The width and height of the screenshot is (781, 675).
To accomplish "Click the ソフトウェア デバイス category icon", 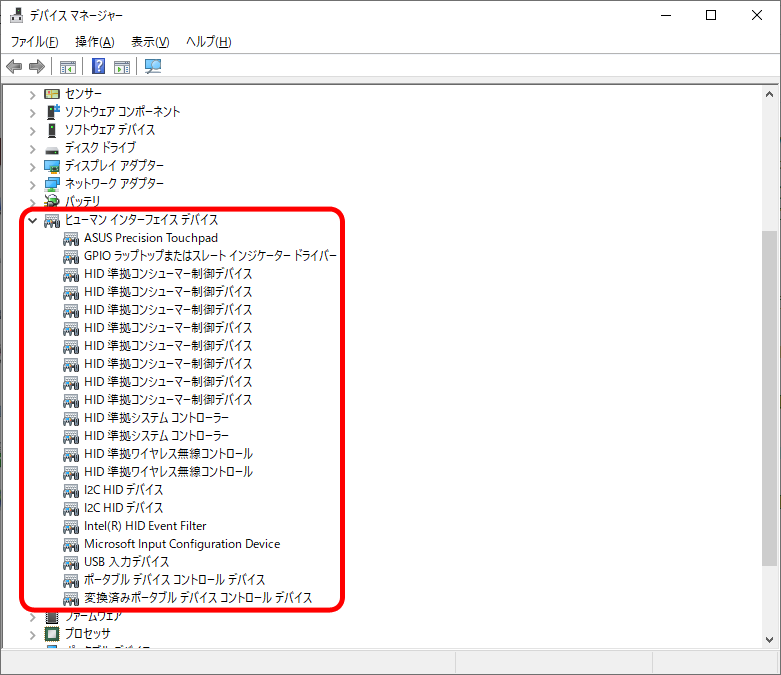I will click(52, 130).
